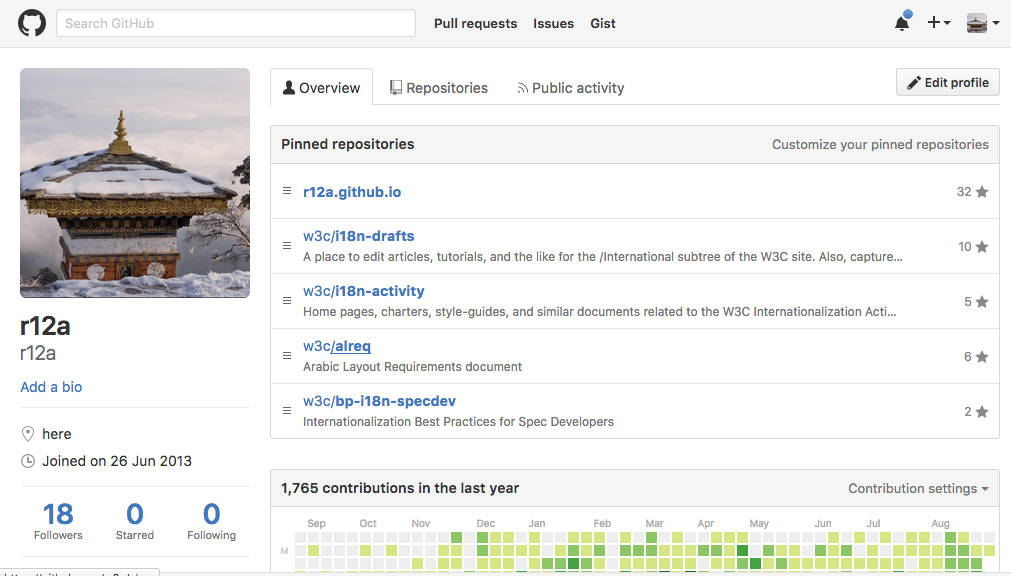Open the plus create-new dropdown
Screen dimensions: 1011x576
[x=938, y=23]
